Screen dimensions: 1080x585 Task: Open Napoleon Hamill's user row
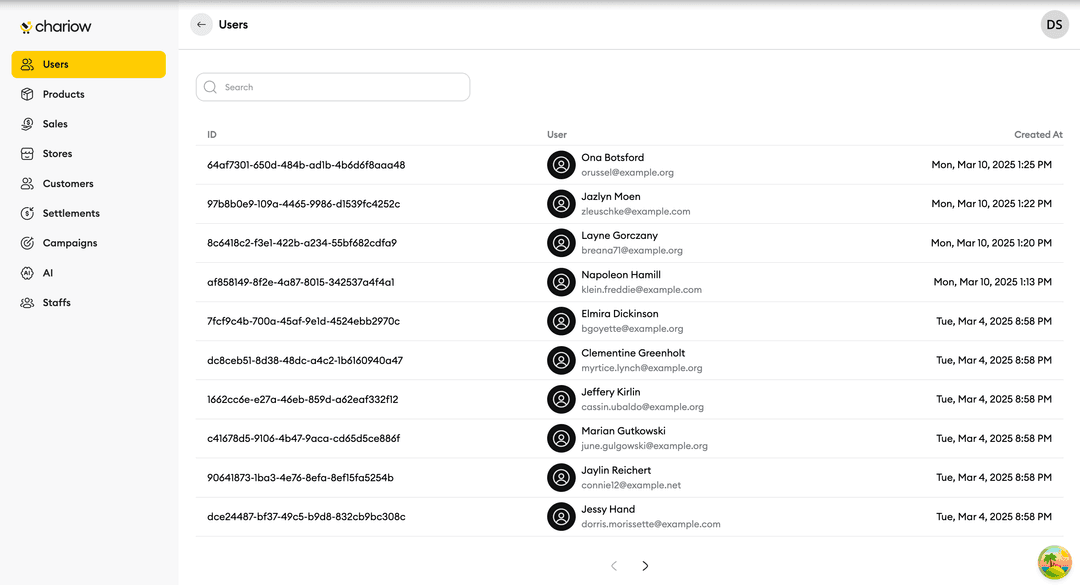(x=620, y=275)
